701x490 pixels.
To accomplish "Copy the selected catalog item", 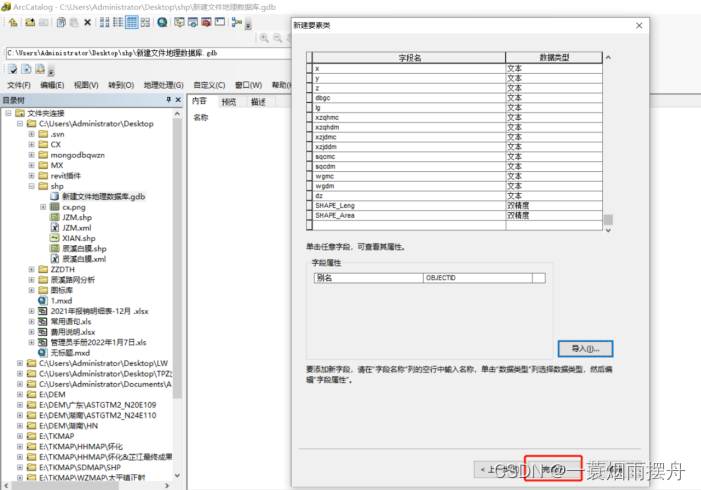I will pyautogui.click(x=61, y=22).
